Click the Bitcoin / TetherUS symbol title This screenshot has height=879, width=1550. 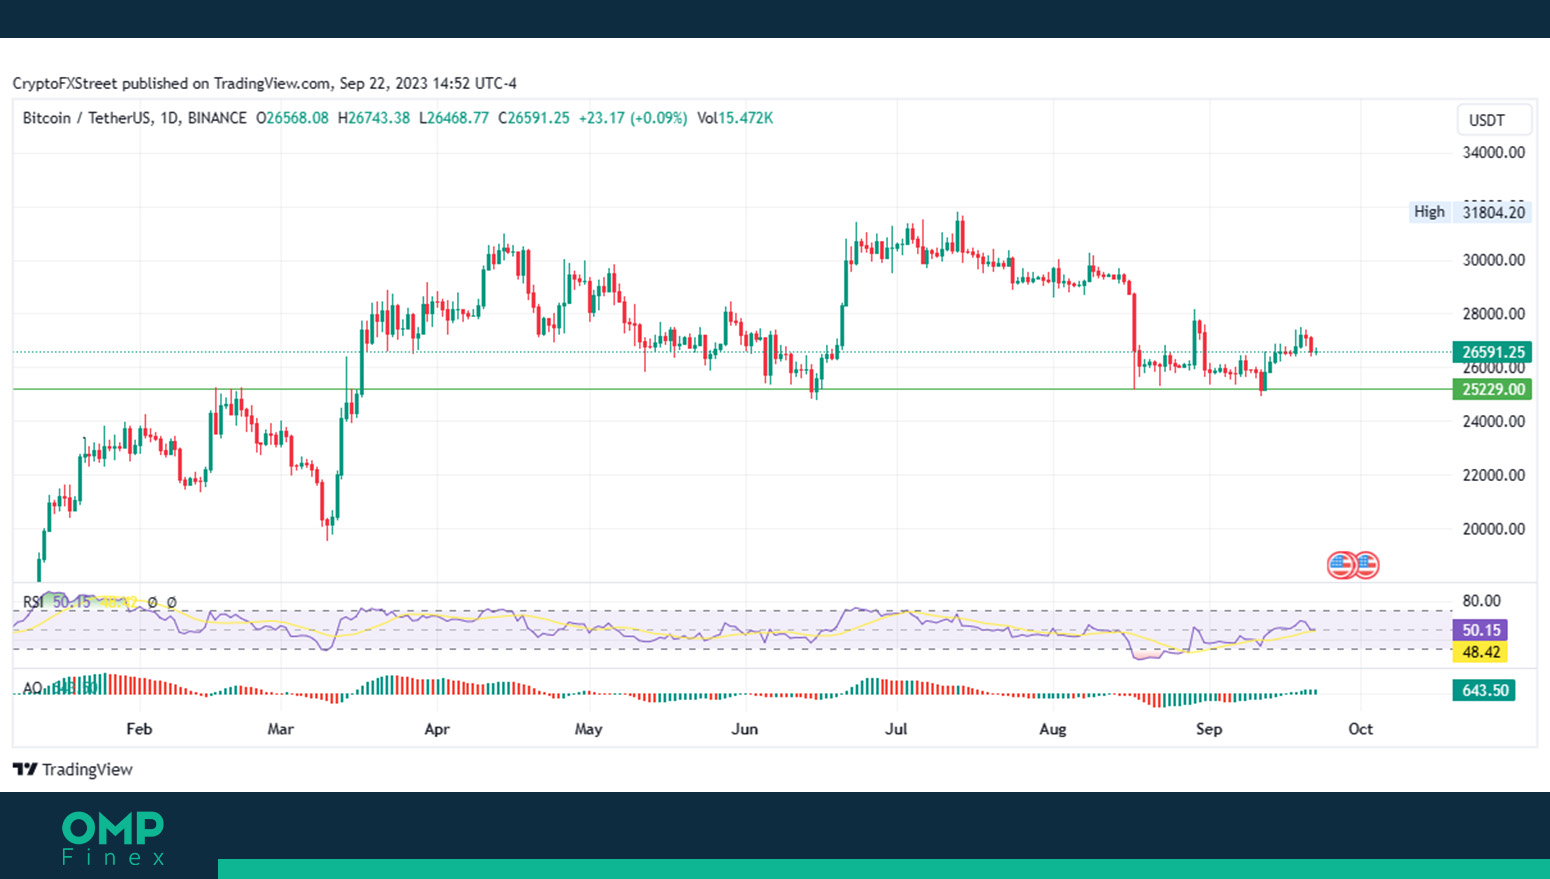pyautogui.click(x=134, y=118)
